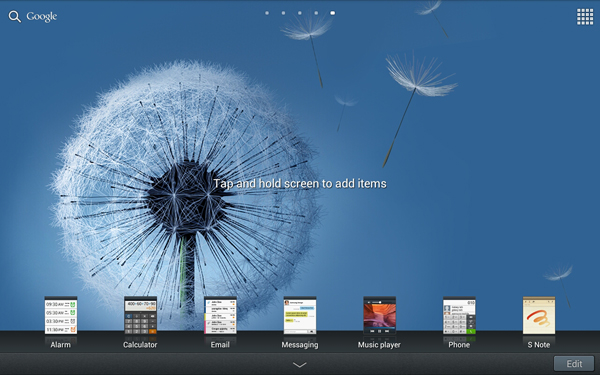The width and height of the screenshot is (600, 375).
Task: Switch to the fourth home screen dot
Action: click(x=316, y=13)
